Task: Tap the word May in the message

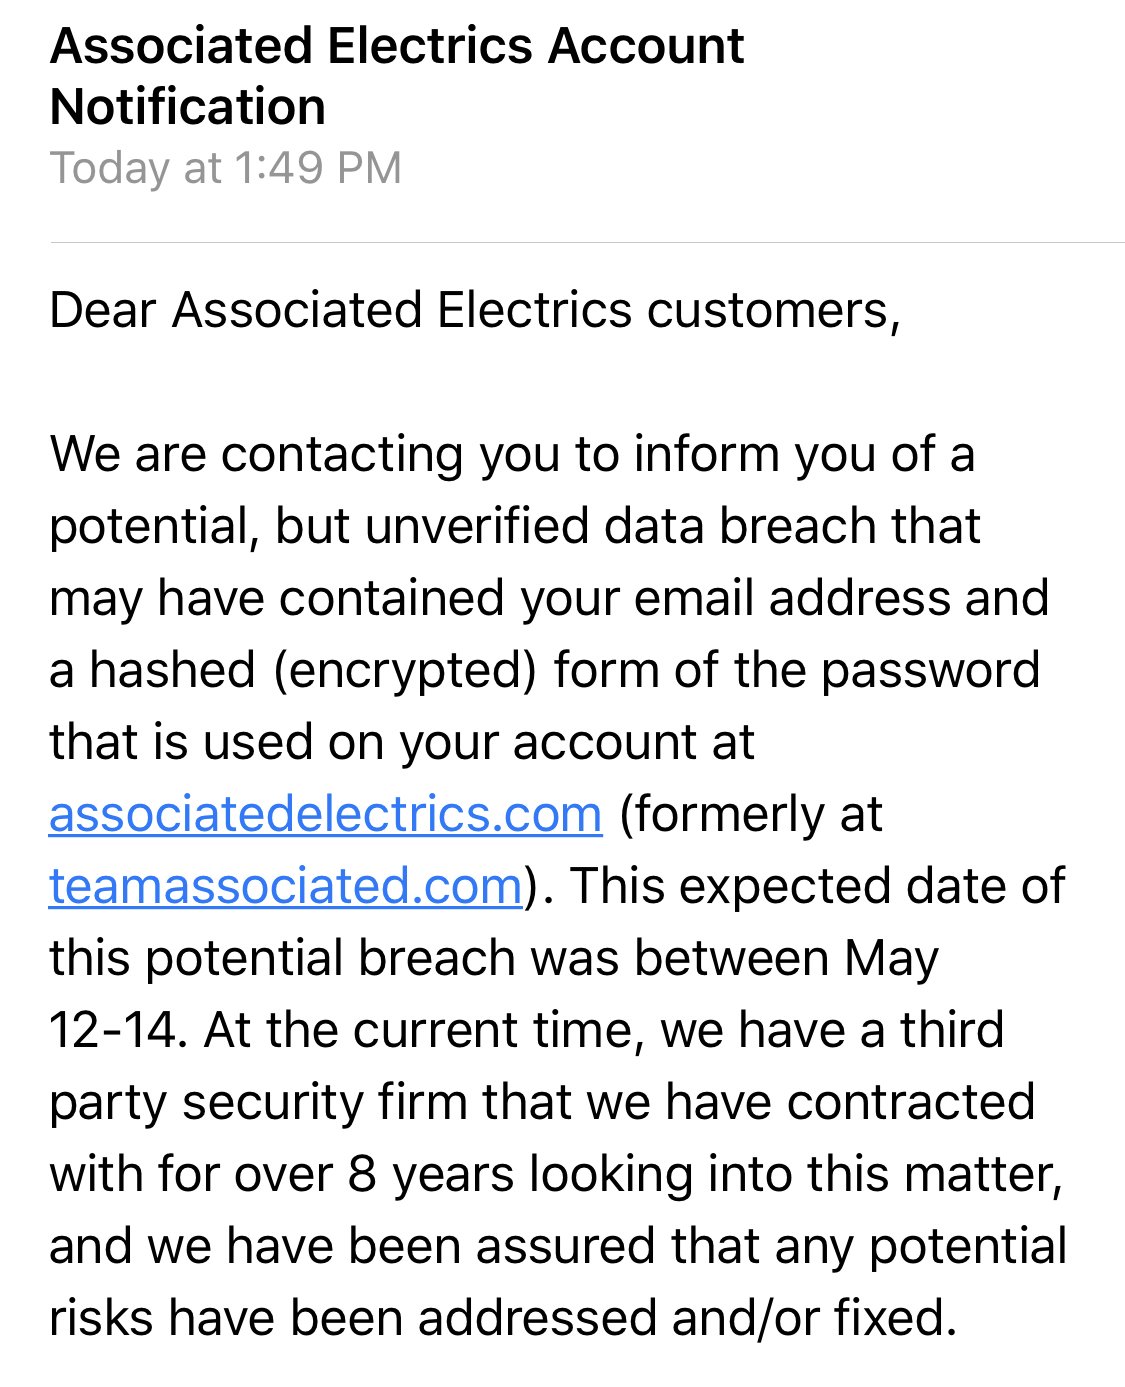Action: click(892, 958)
